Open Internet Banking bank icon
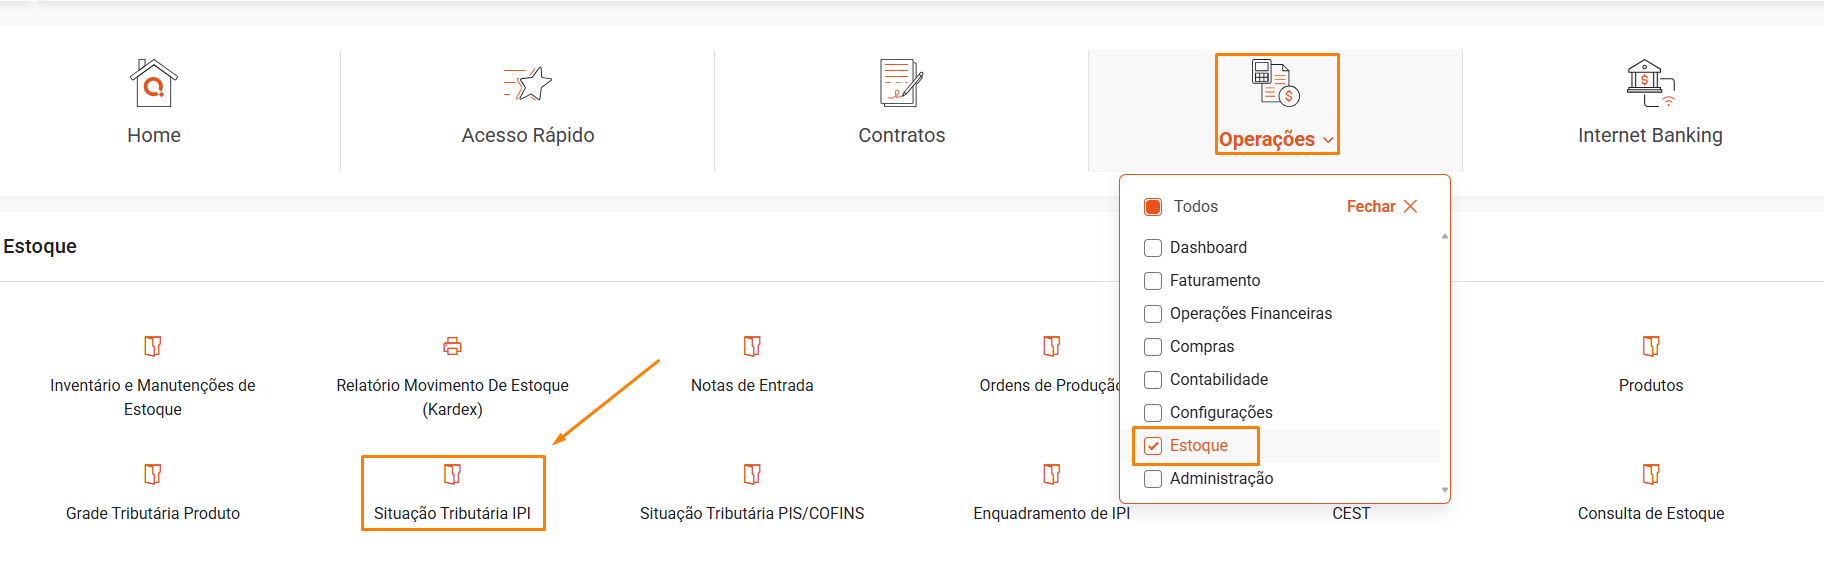The height and width of the screenshot is (572, 1824). (x=1650, y=83)
